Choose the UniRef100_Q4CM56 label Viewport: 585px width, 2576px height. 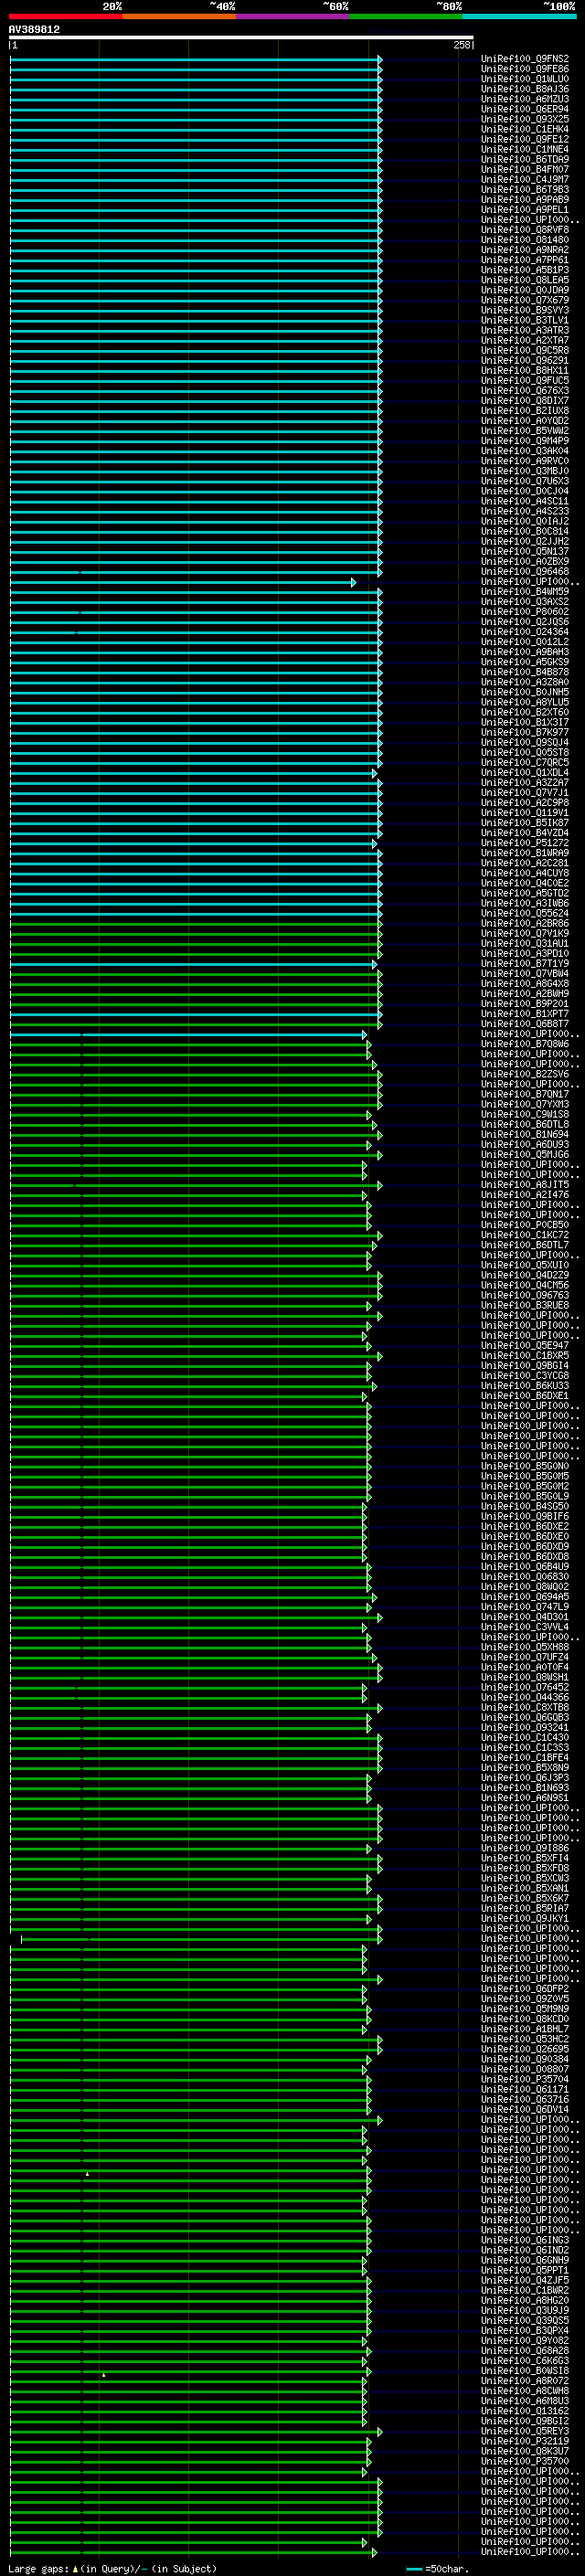525,1285
